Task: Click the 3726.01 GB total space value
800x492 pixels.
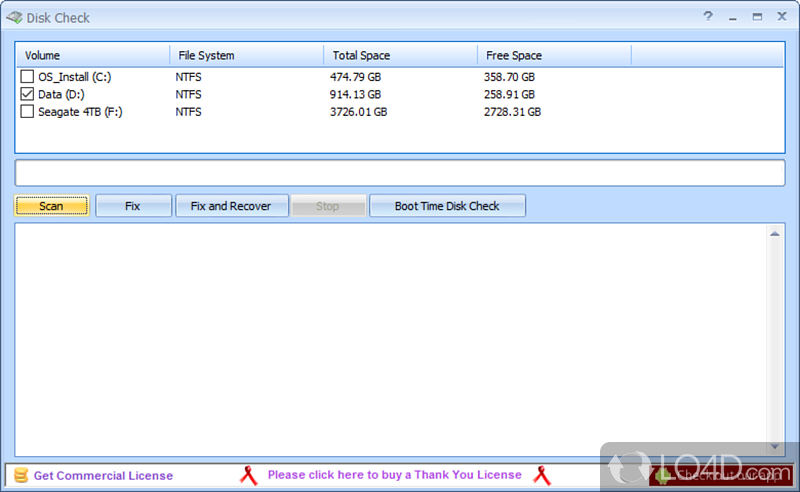Action: (x=358, y=112)
